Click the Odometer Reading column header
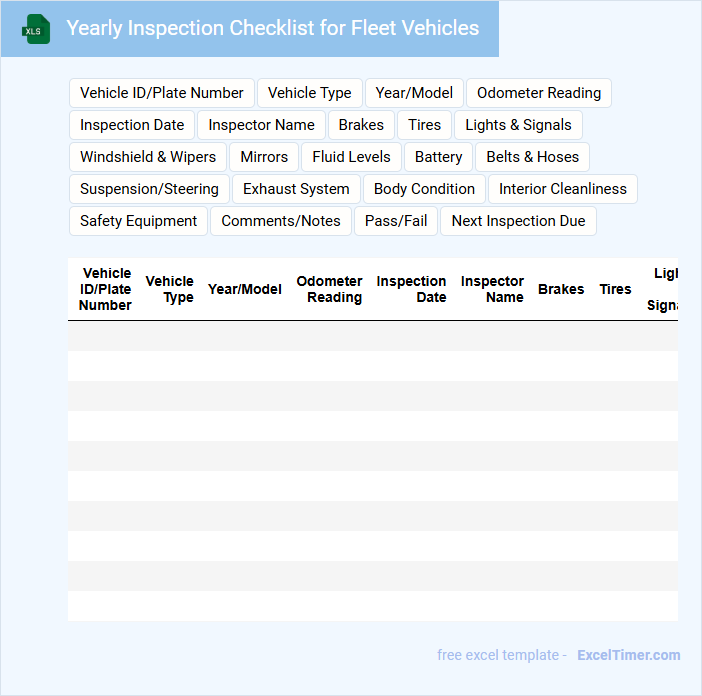 tap(330, 289)
